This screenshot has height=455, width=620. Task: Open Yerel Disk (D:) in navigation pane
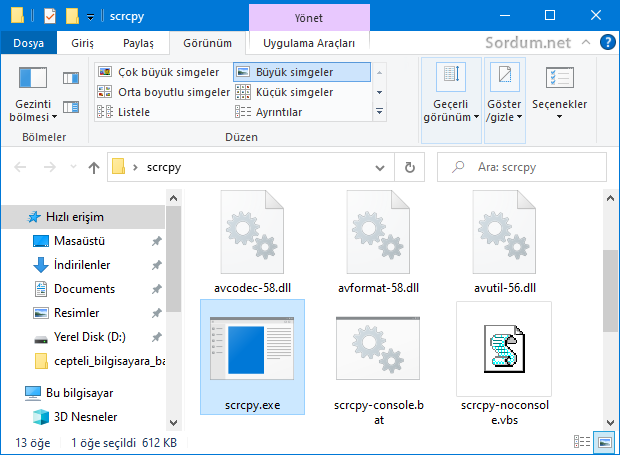[90, 337]
